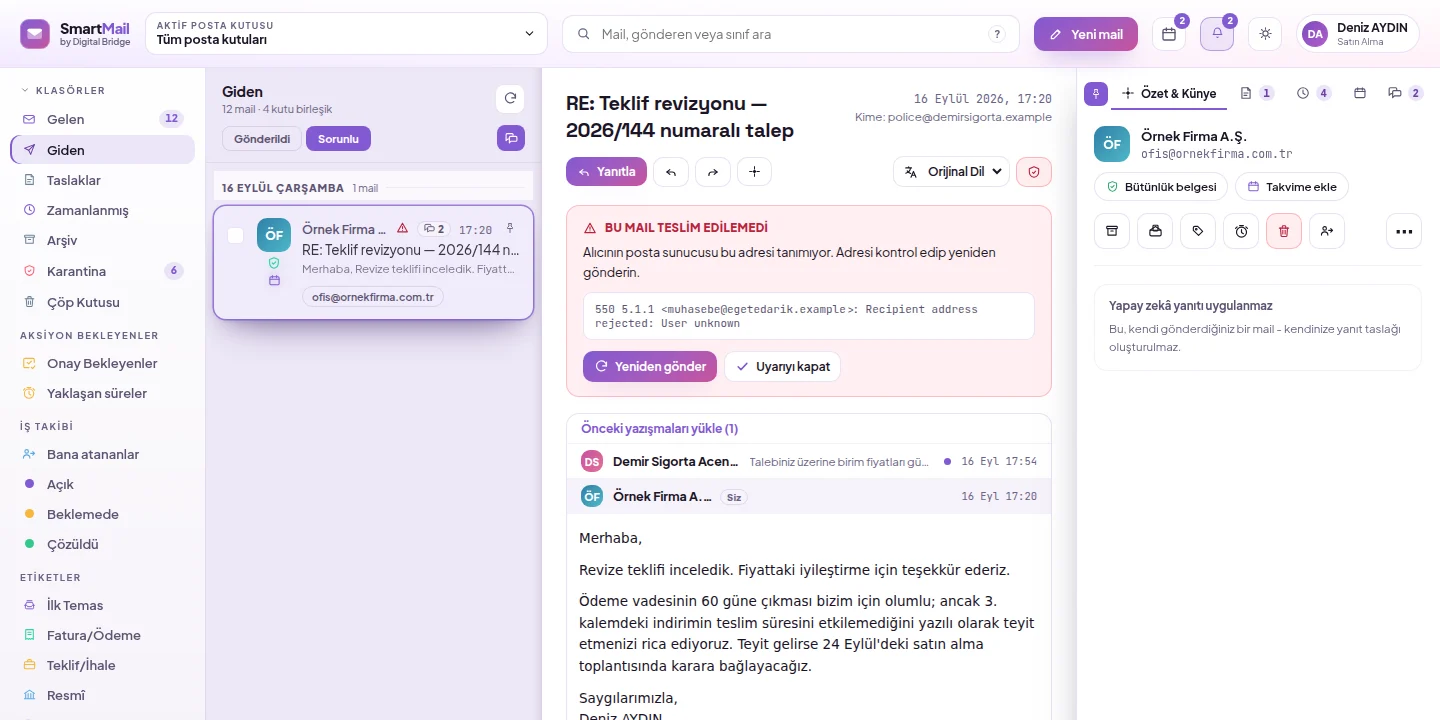Click the stamp icon next to archive
This screenshot has height=720, width=1440.
1155,231
